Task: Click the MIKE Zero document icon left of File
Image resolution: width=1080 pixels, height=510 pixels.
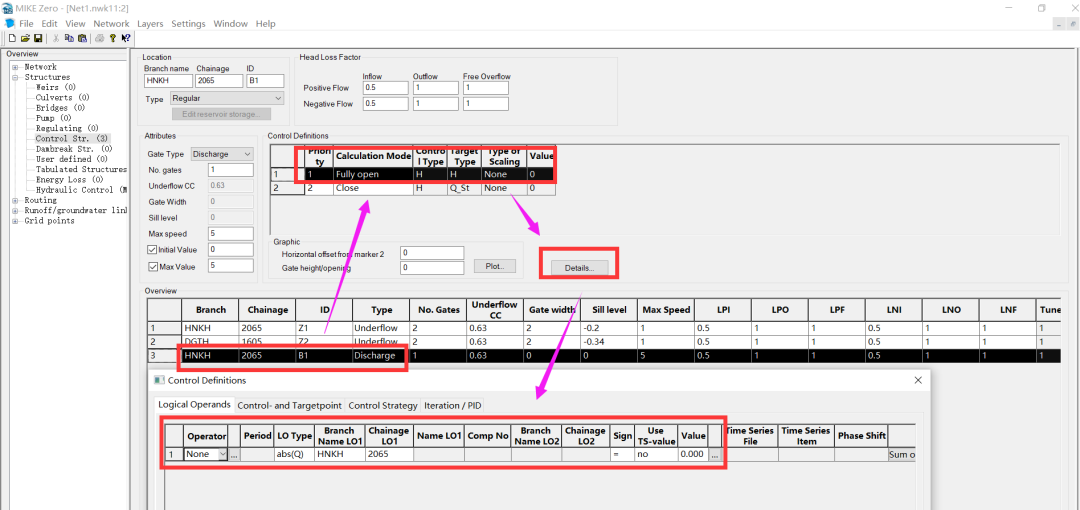Action: 10,23
